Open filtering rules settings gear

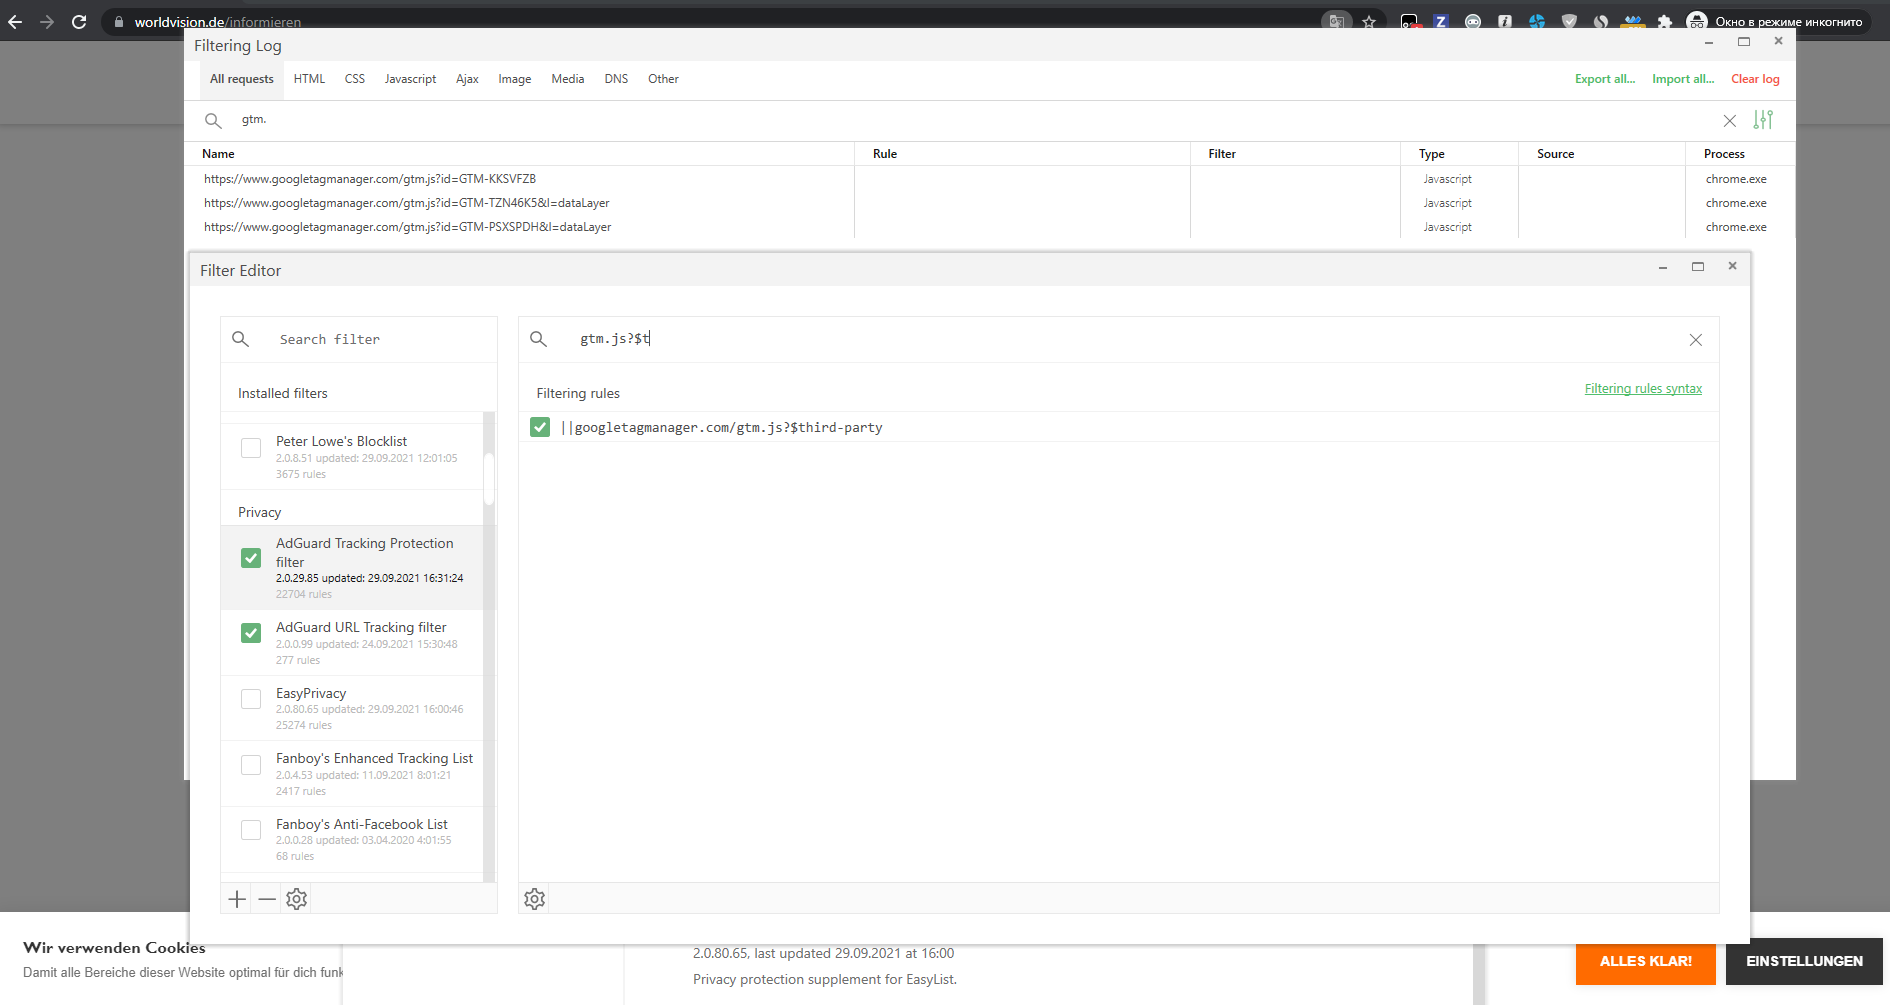coord(534,899)
